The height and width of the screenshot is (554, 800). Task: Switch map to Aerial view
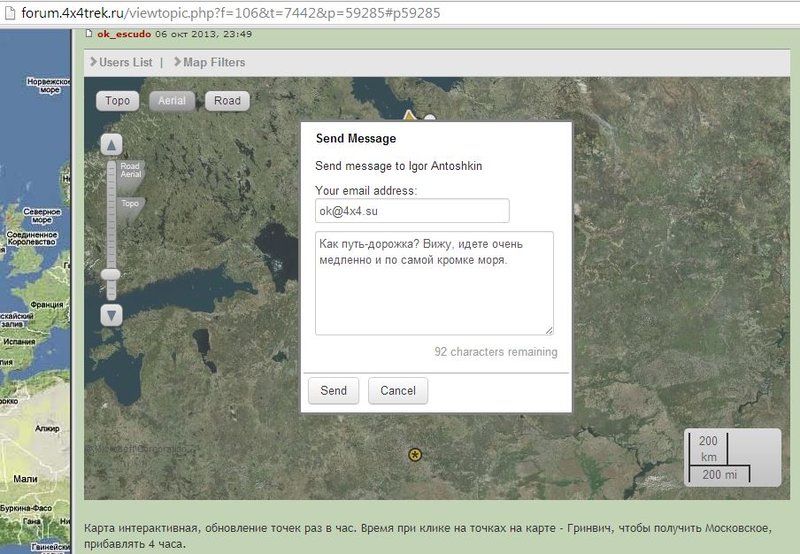tap(172, 101)
